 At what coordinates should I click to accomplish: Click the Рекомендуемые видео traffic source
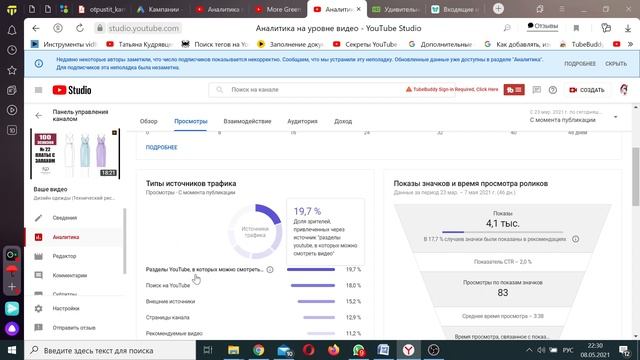coord(253,333)
